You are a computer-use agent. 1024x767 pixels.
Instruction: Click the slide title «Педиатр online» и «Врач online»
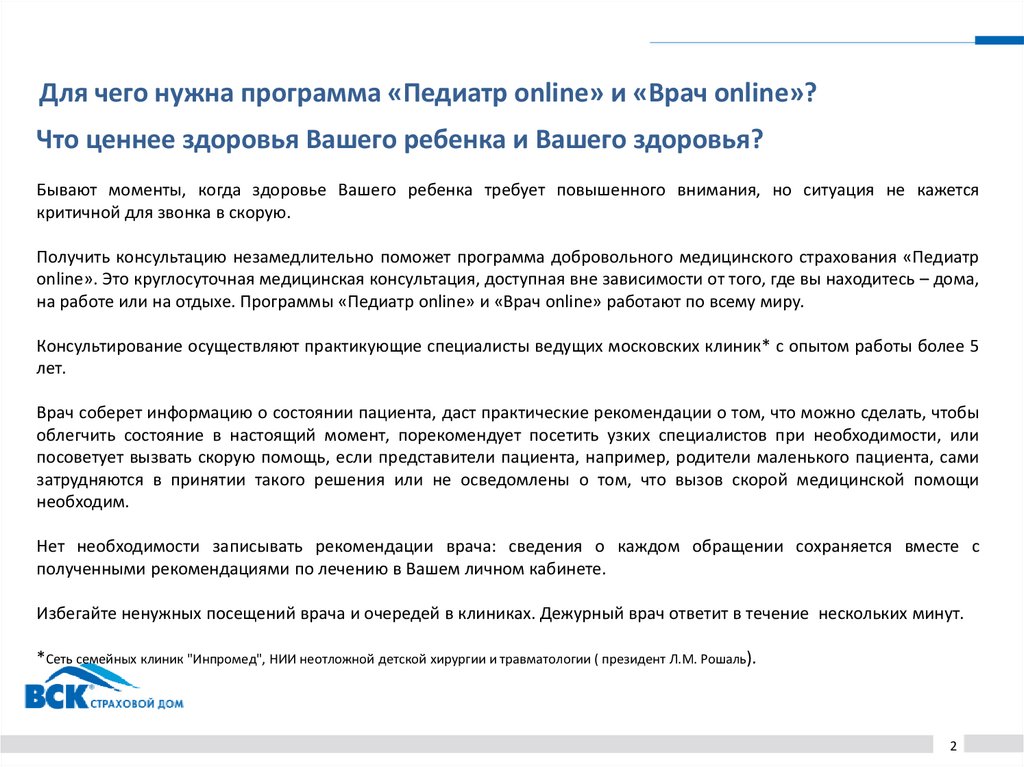point(427,93)
